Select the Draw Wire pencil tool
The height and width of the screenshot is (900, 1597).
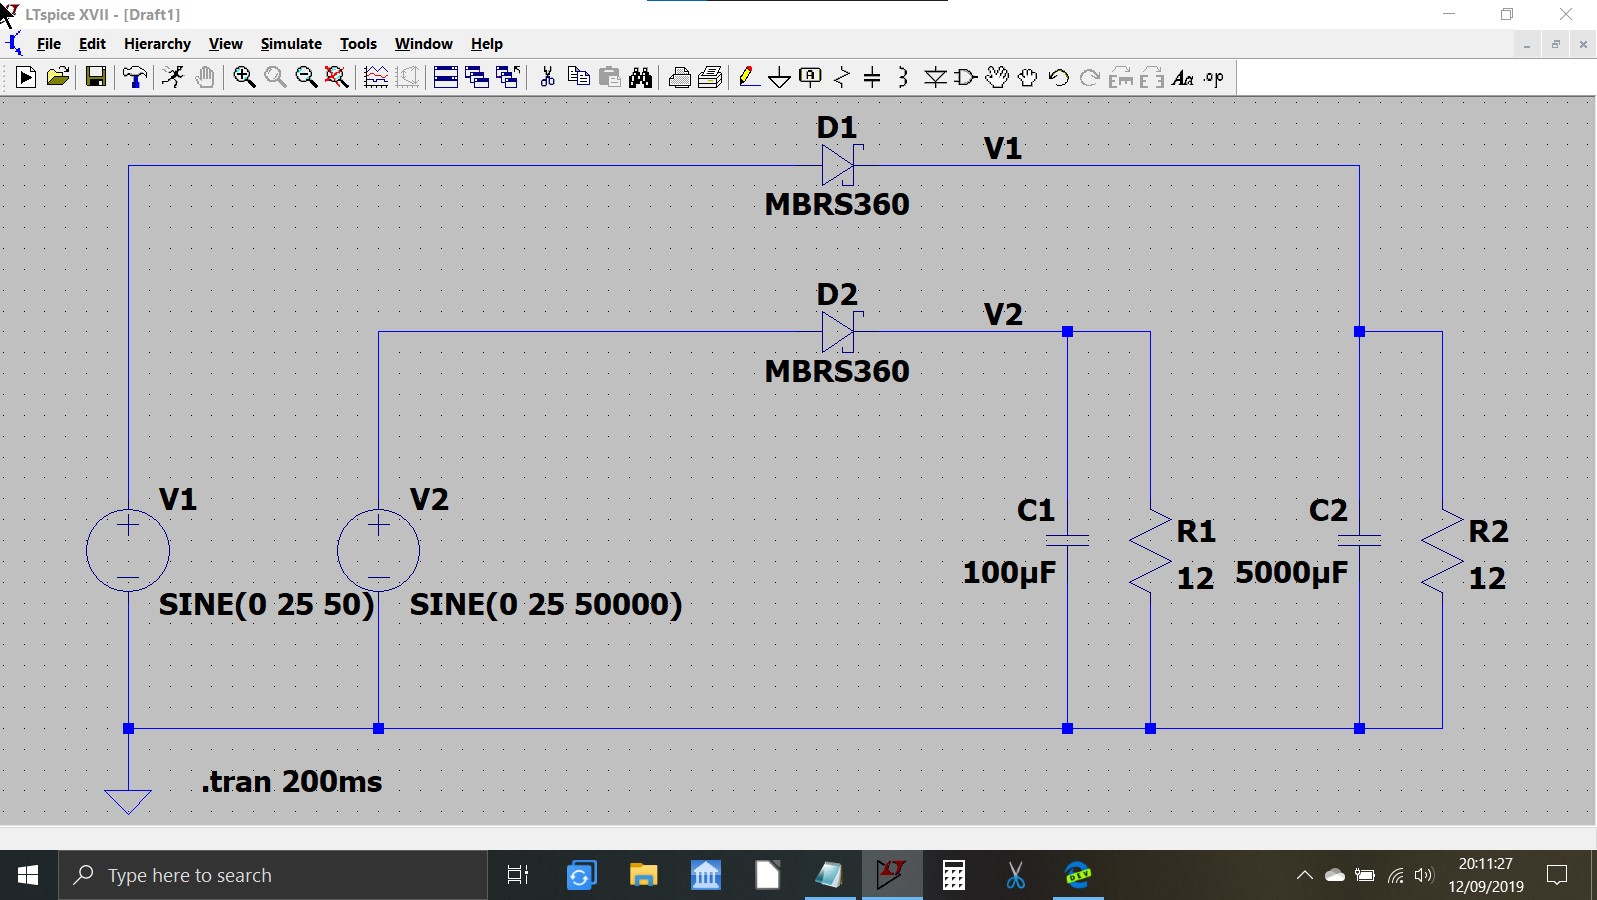point(748,77)
